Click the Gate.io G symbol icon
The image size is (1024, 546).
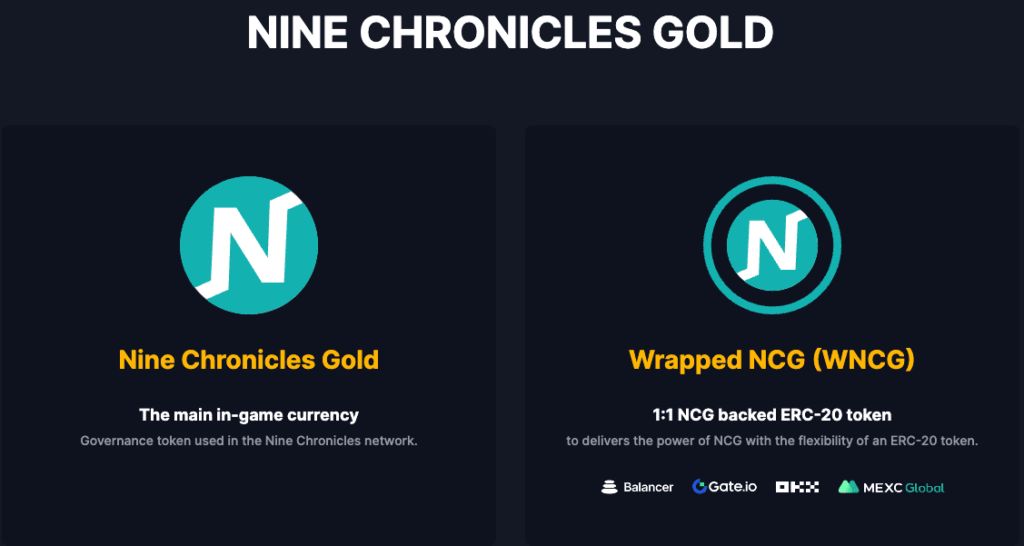[700, 487]
